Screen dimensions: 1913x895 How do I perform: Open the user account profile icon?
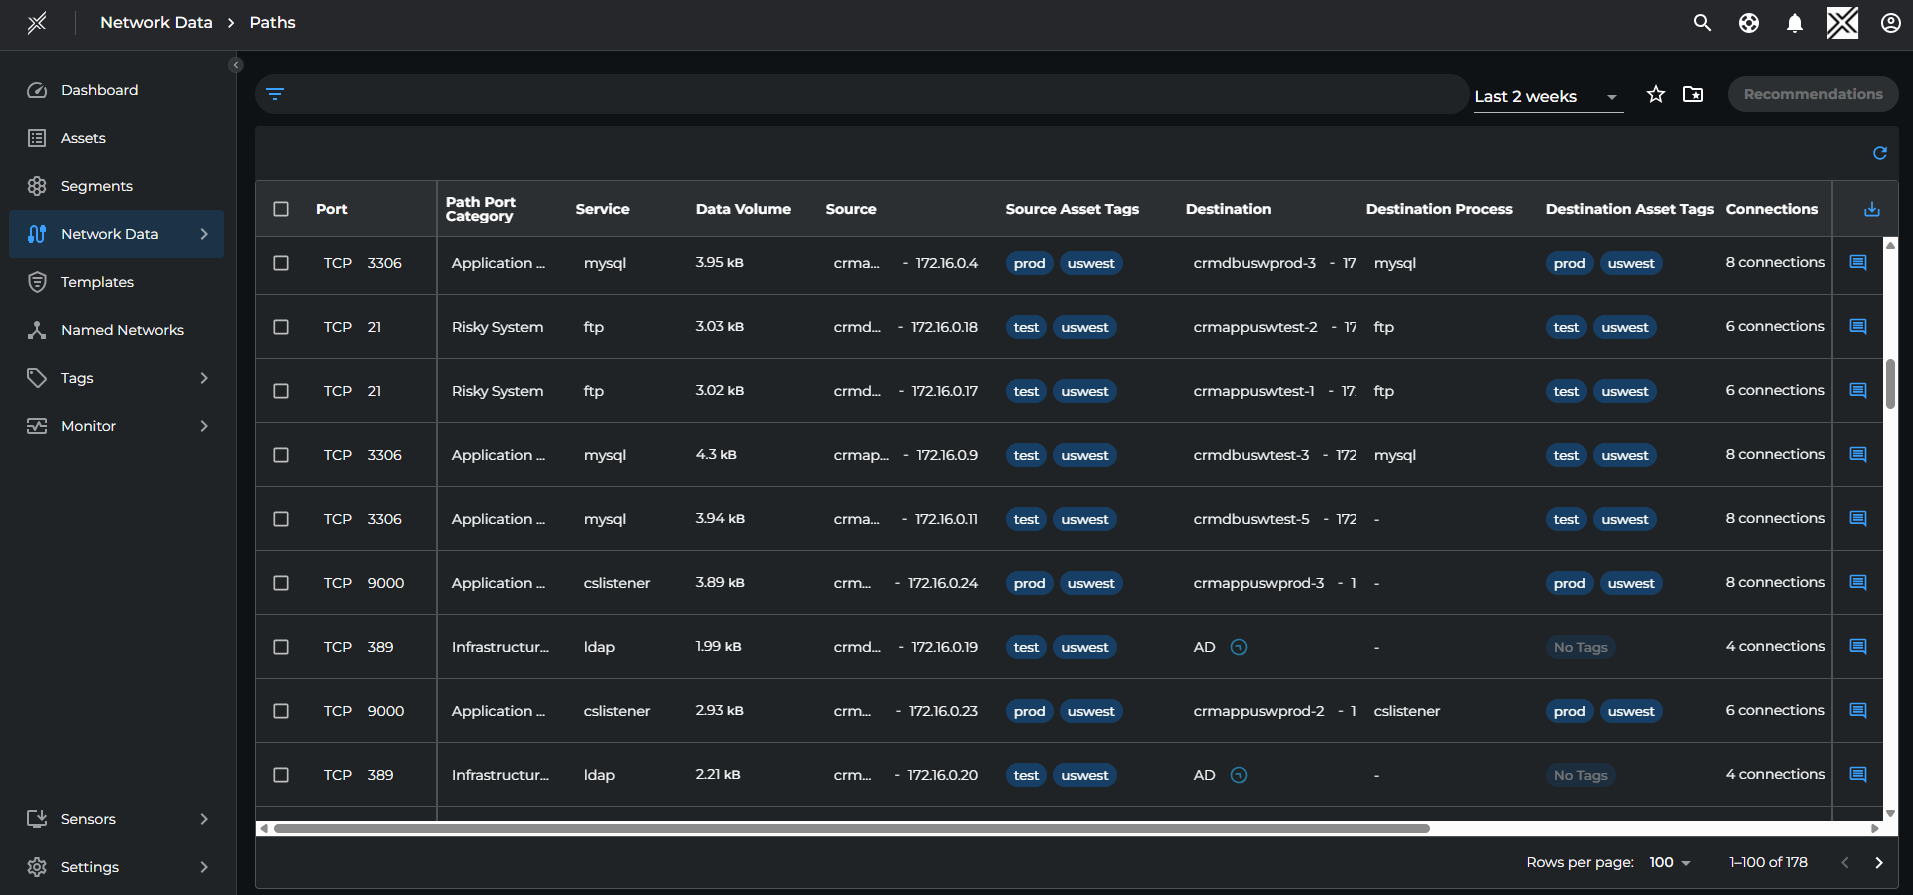[1890, 23]
